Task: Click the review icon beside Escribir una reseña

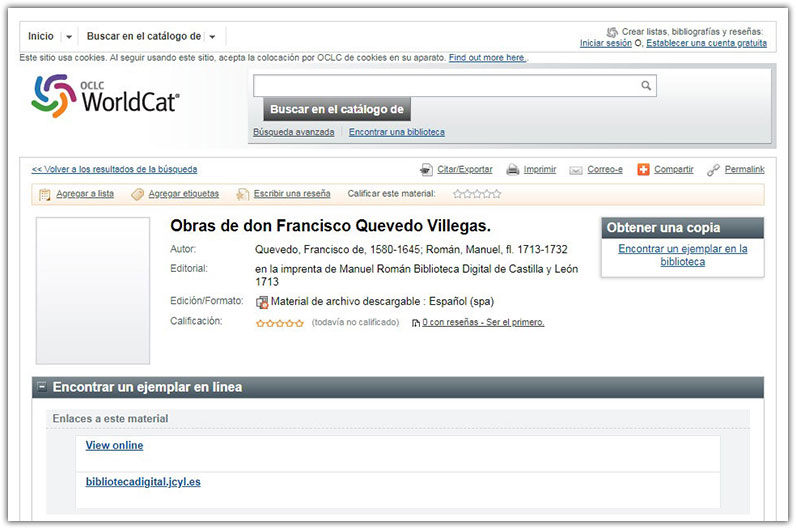Action: [243, 194]
